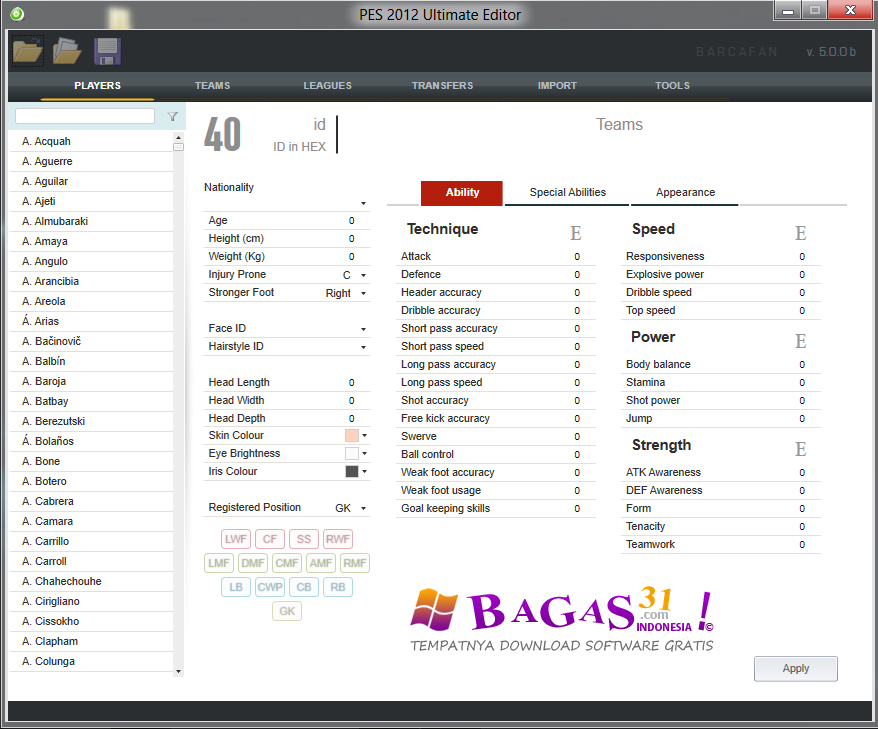The image size is (878, 729).
Task: Click the Age value field
Action: click(x=351, y=221)
